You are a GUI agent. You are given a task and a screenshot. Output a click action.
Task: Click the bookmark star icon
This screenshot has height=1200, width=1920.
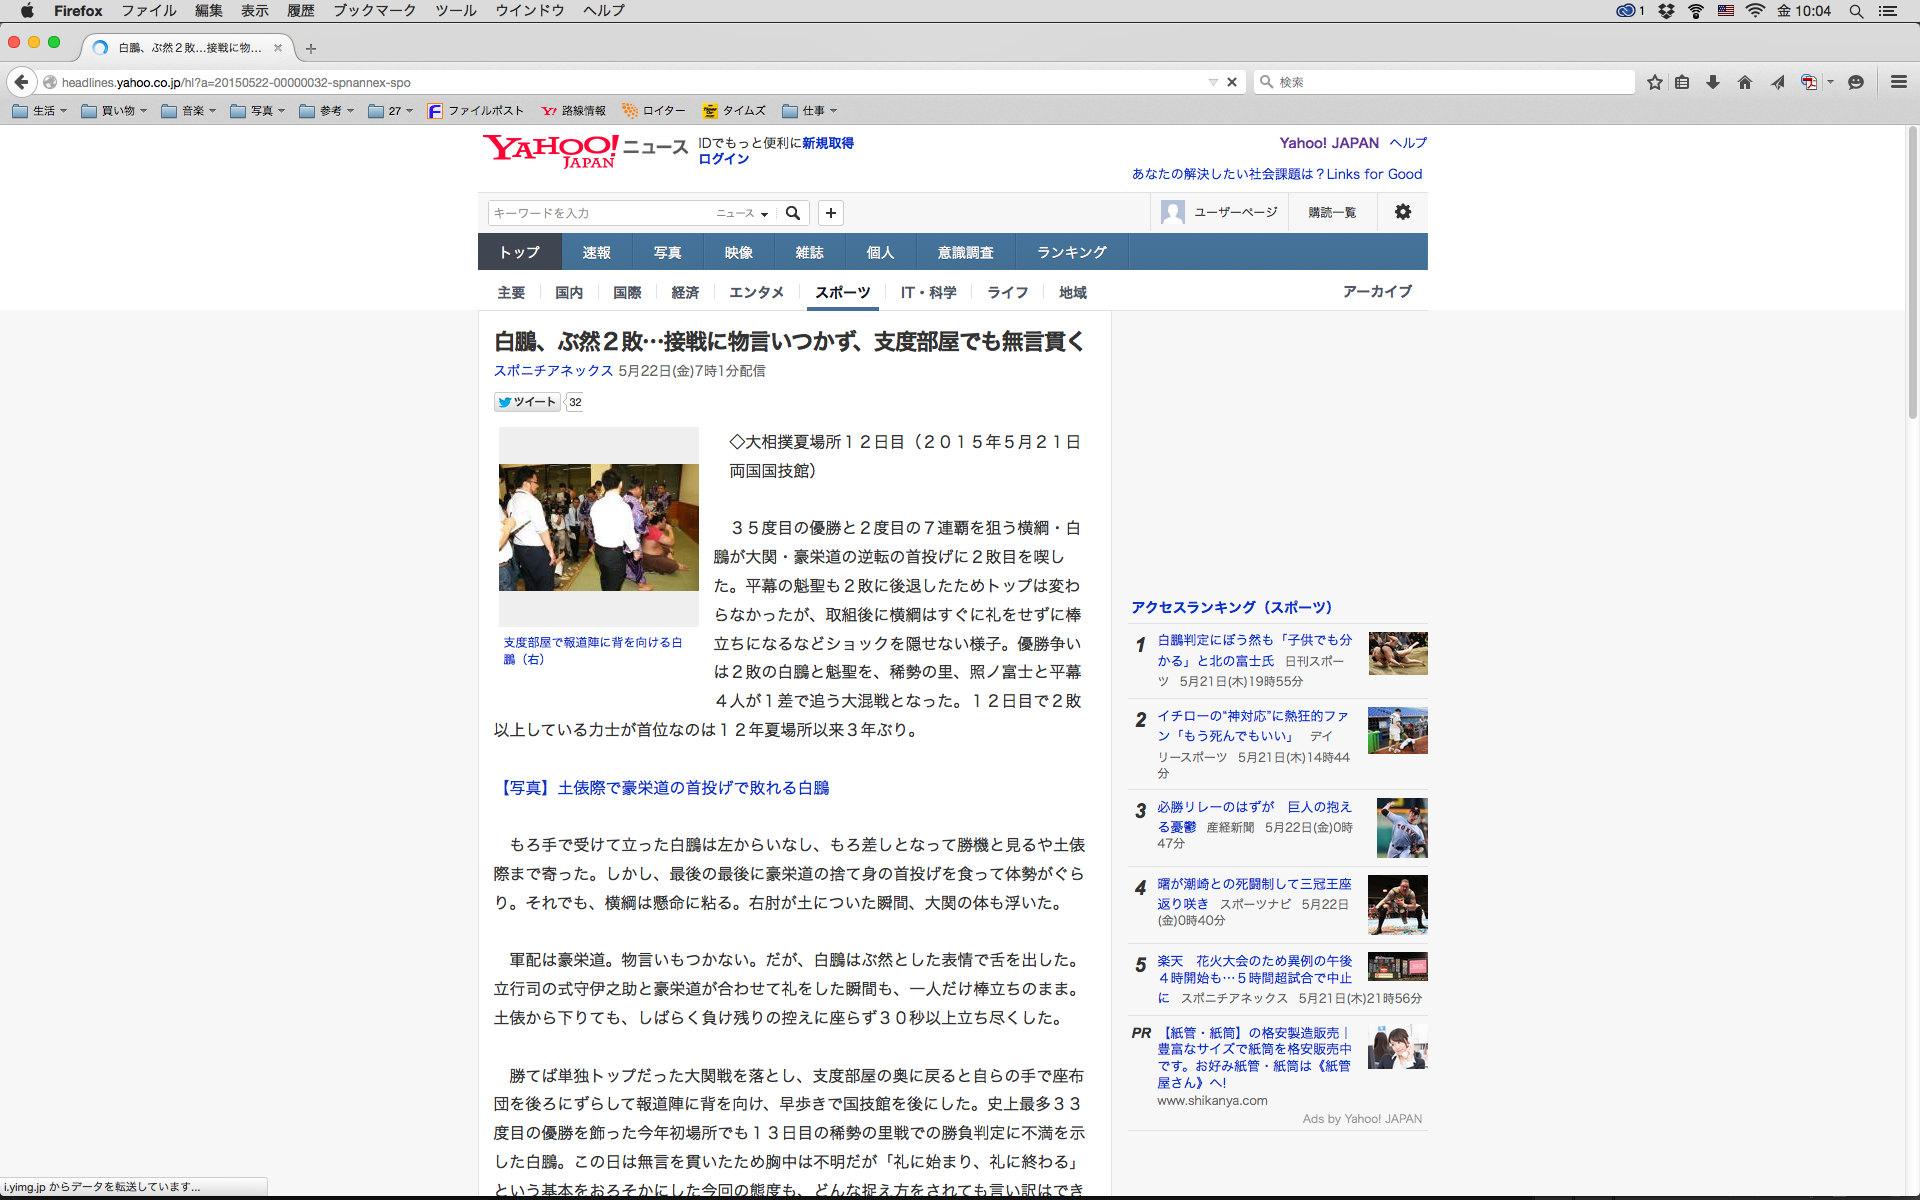[1655, 82]
